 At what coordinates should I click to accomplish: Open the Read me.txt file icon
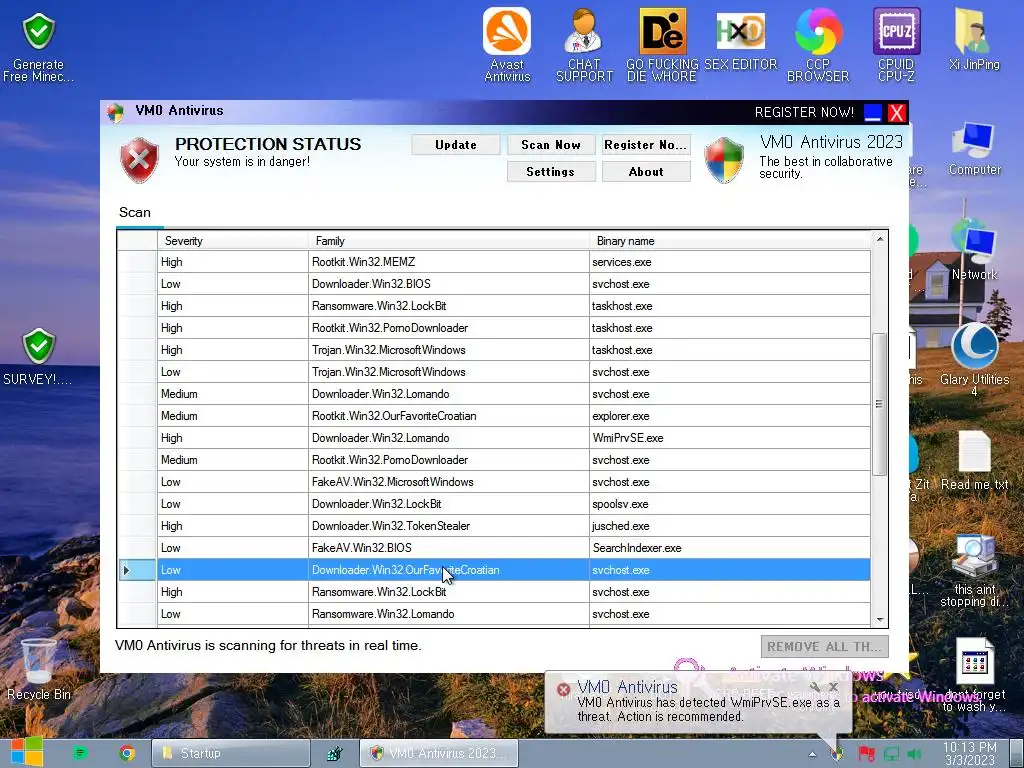[x=974, y=460]
